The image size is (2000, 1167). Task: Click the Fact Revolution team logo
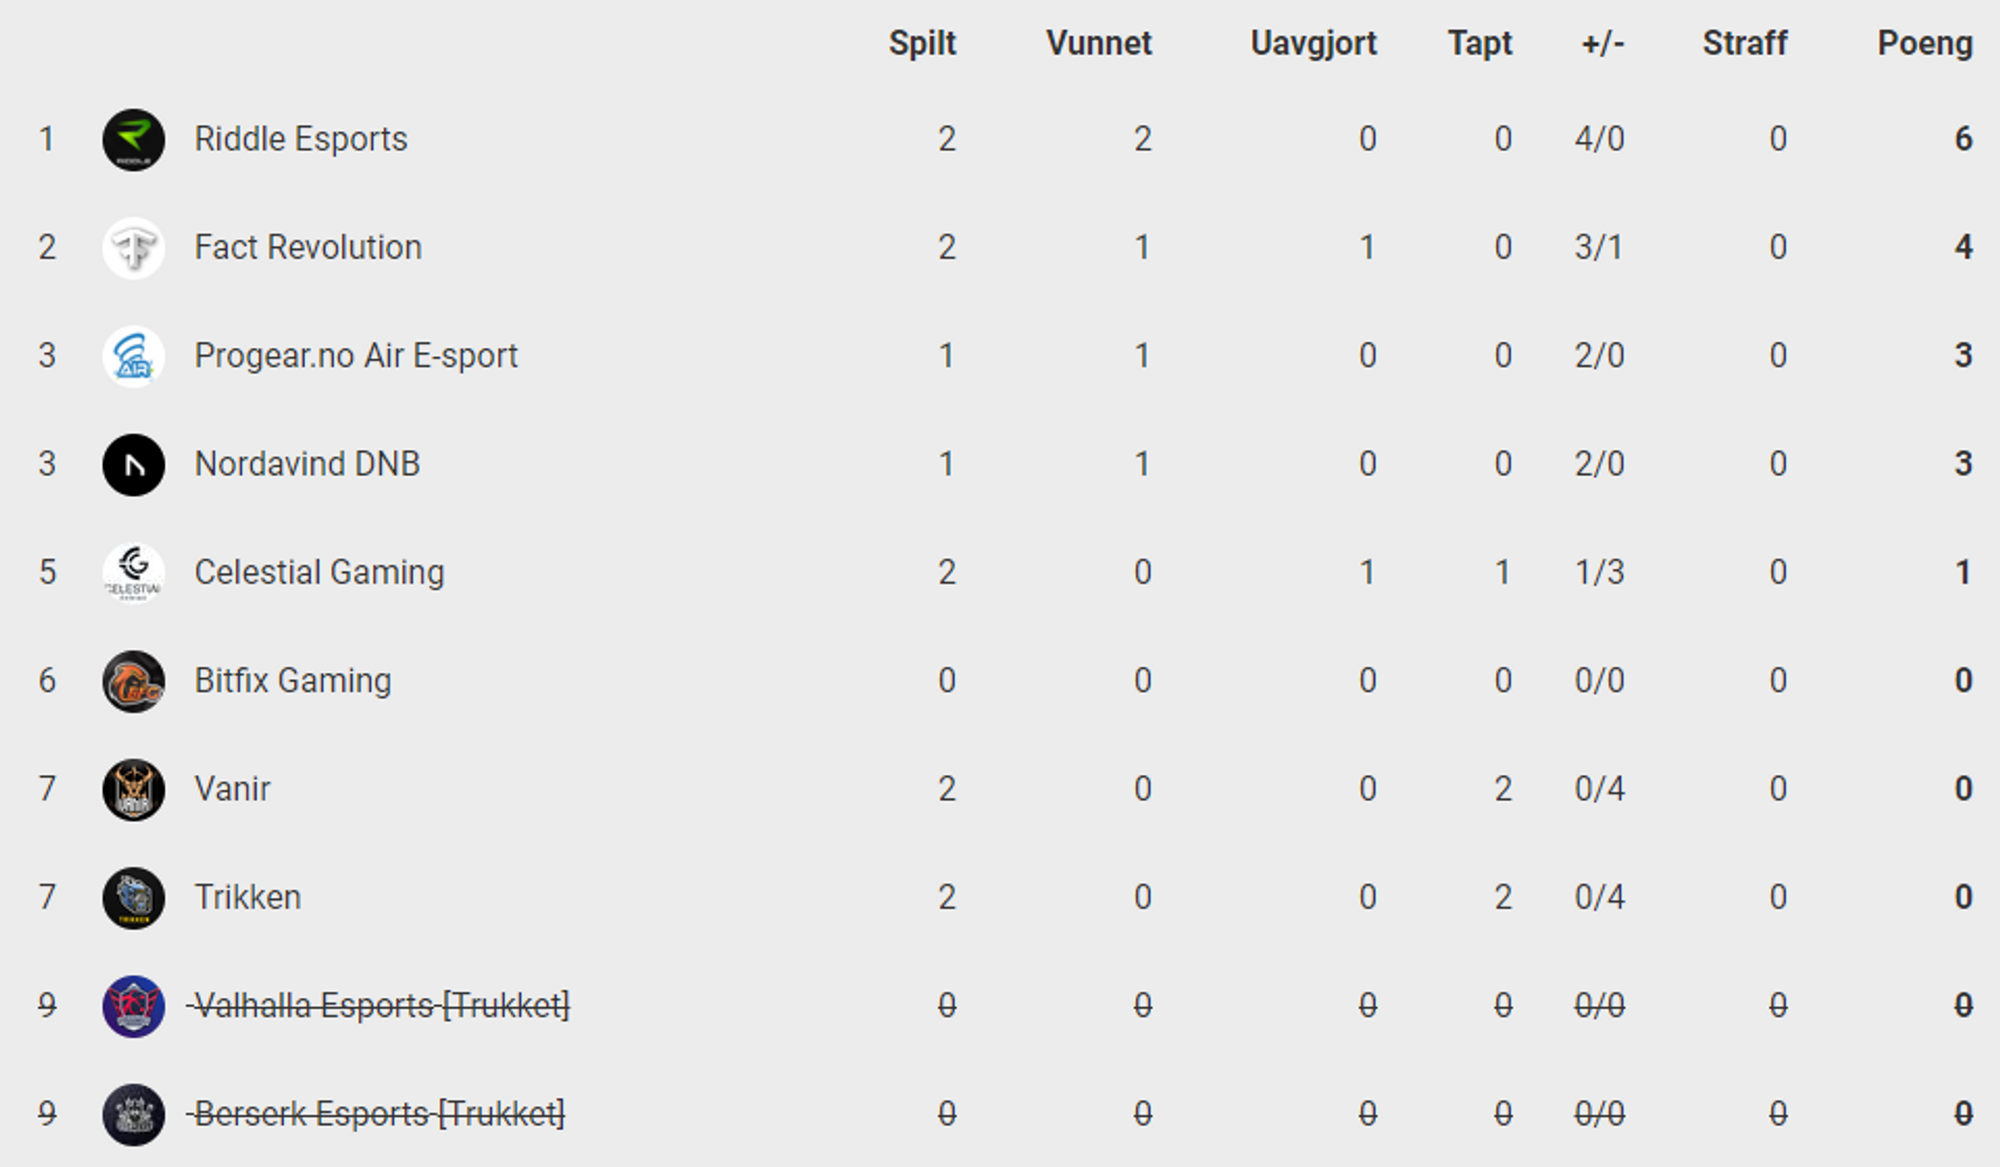[134, 248]
